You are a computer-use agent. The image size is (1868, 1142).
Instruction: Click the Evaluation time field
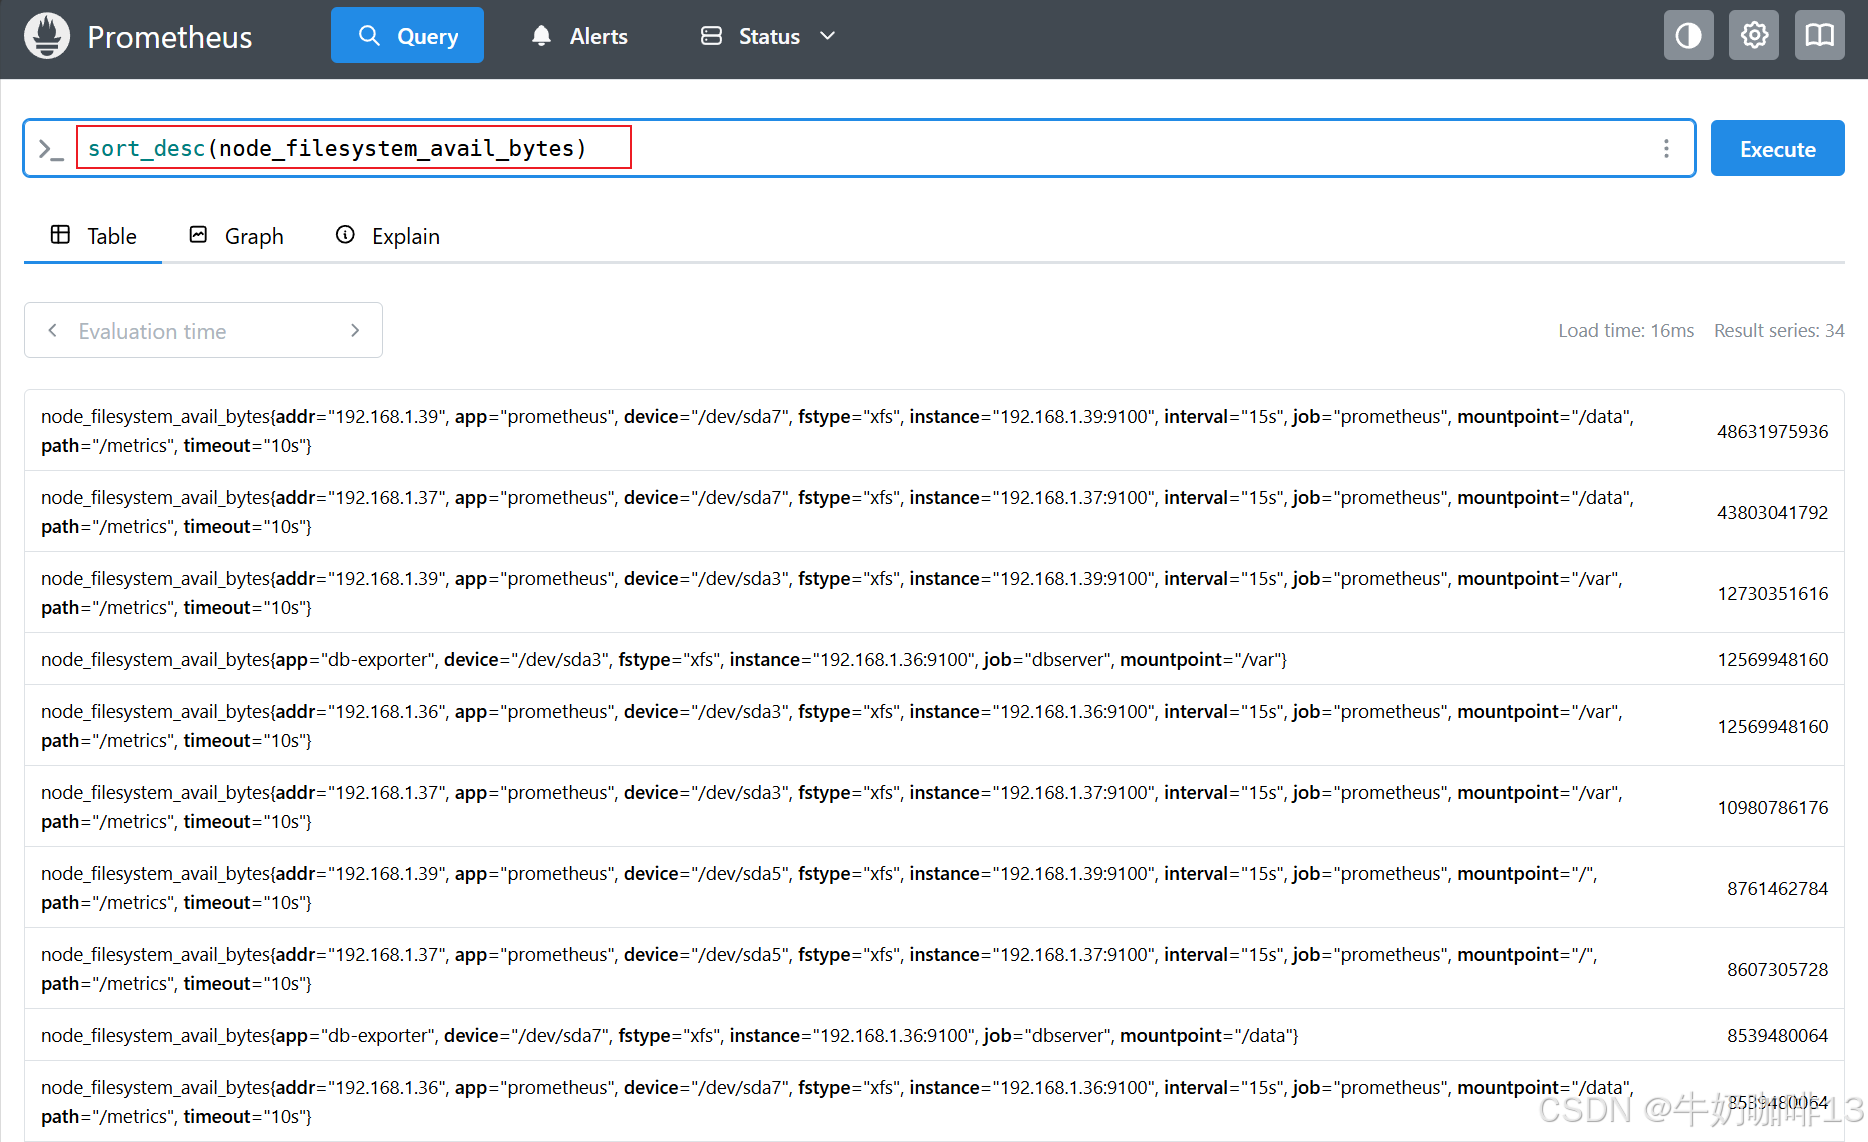(x=203, y=331)
